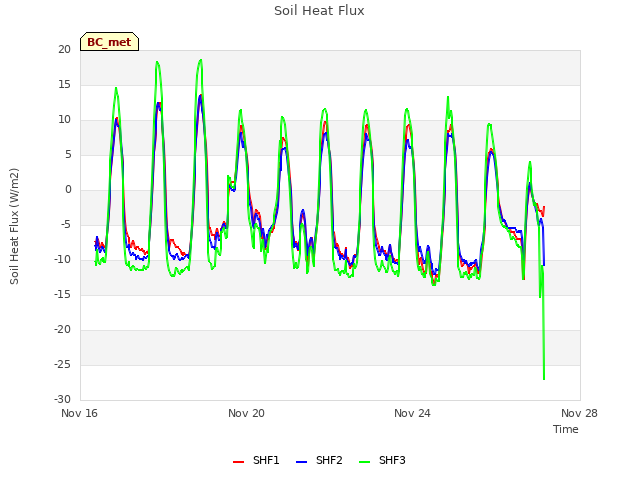Click the blue SHF2 legend swatch

301,462
